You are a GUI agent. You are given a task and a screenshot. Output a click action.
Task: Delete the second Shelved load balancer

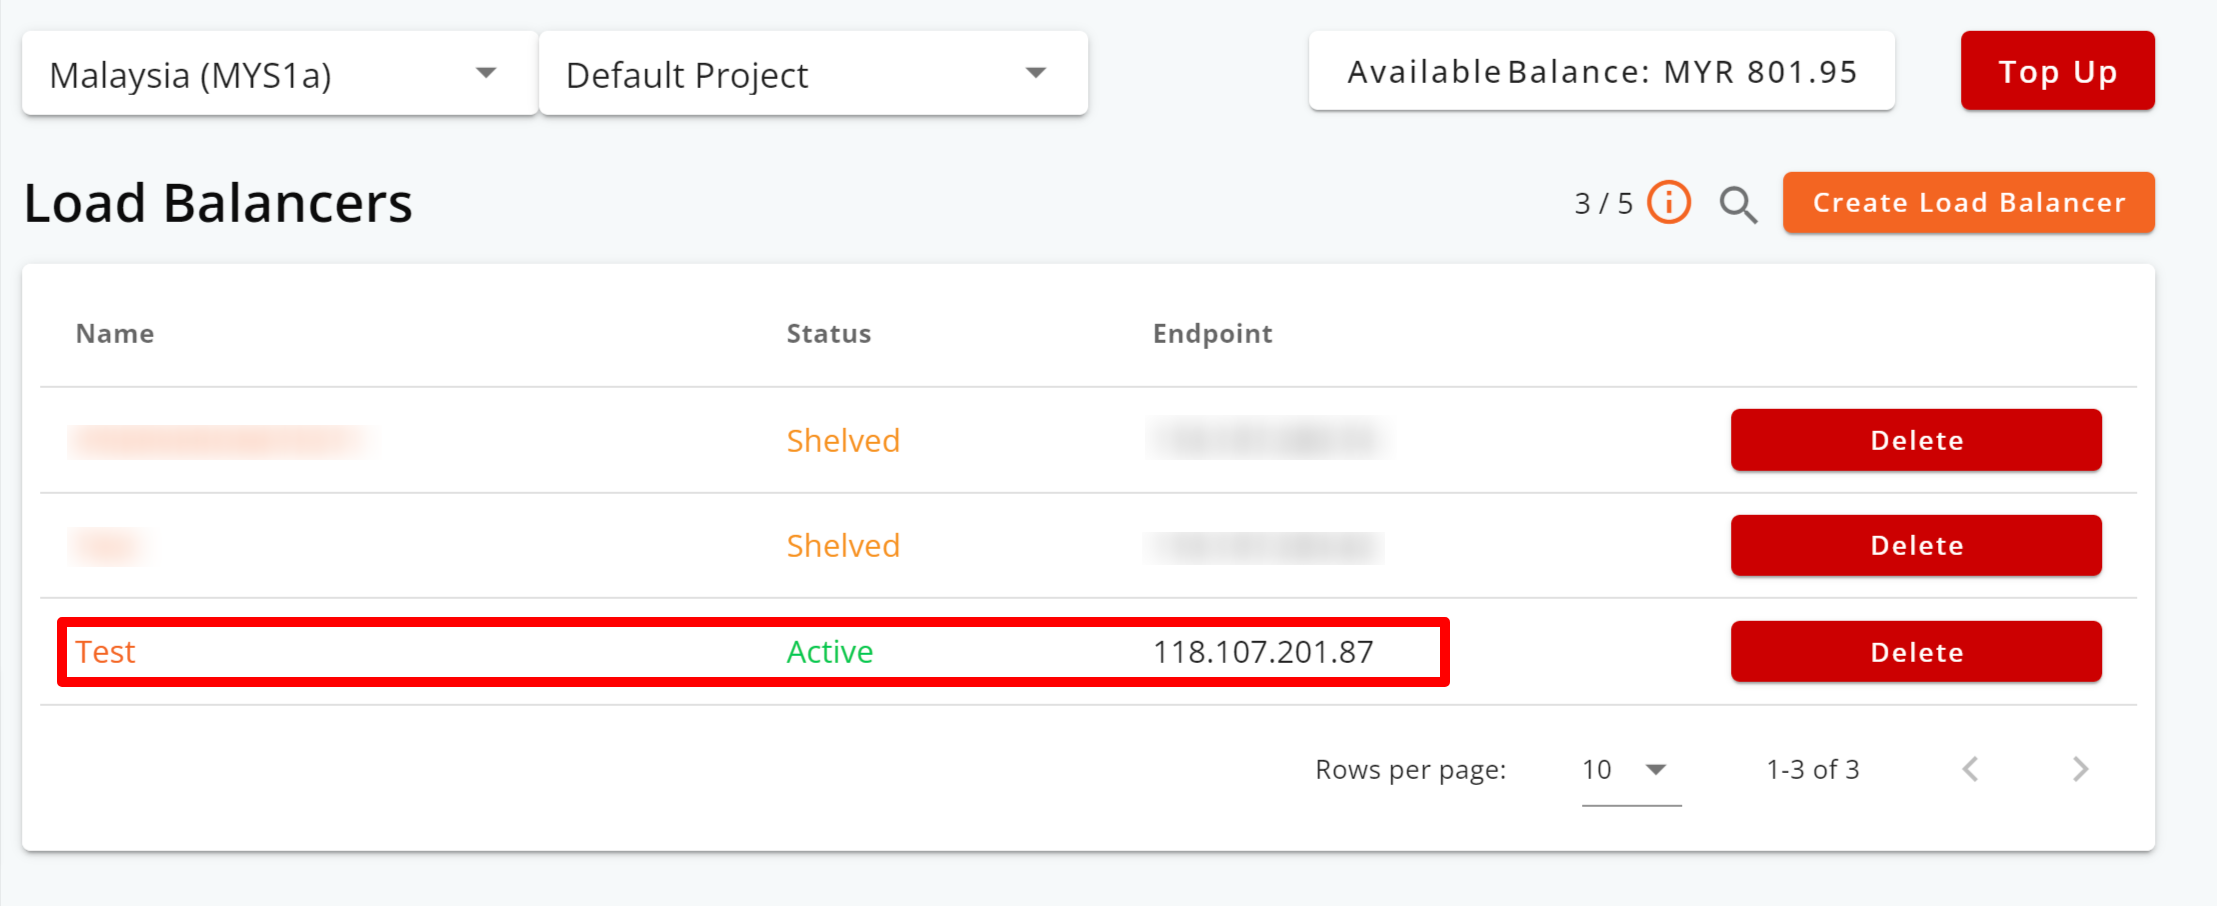point(1916,546)
